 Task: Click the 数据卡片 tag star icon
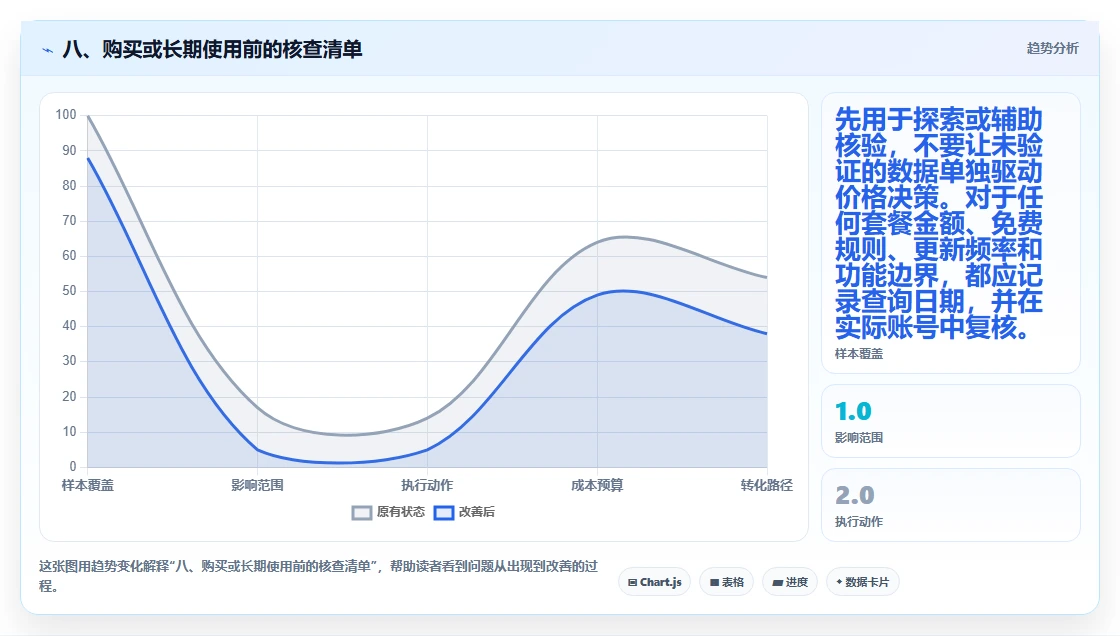point(839,582)
